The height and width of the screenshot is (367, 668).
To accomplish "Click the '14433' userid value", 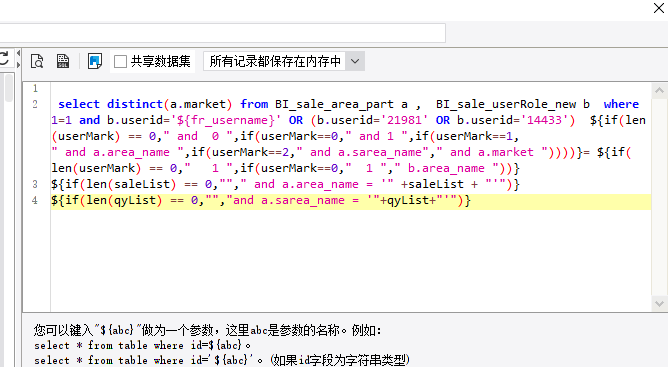I will coord(544,120).
